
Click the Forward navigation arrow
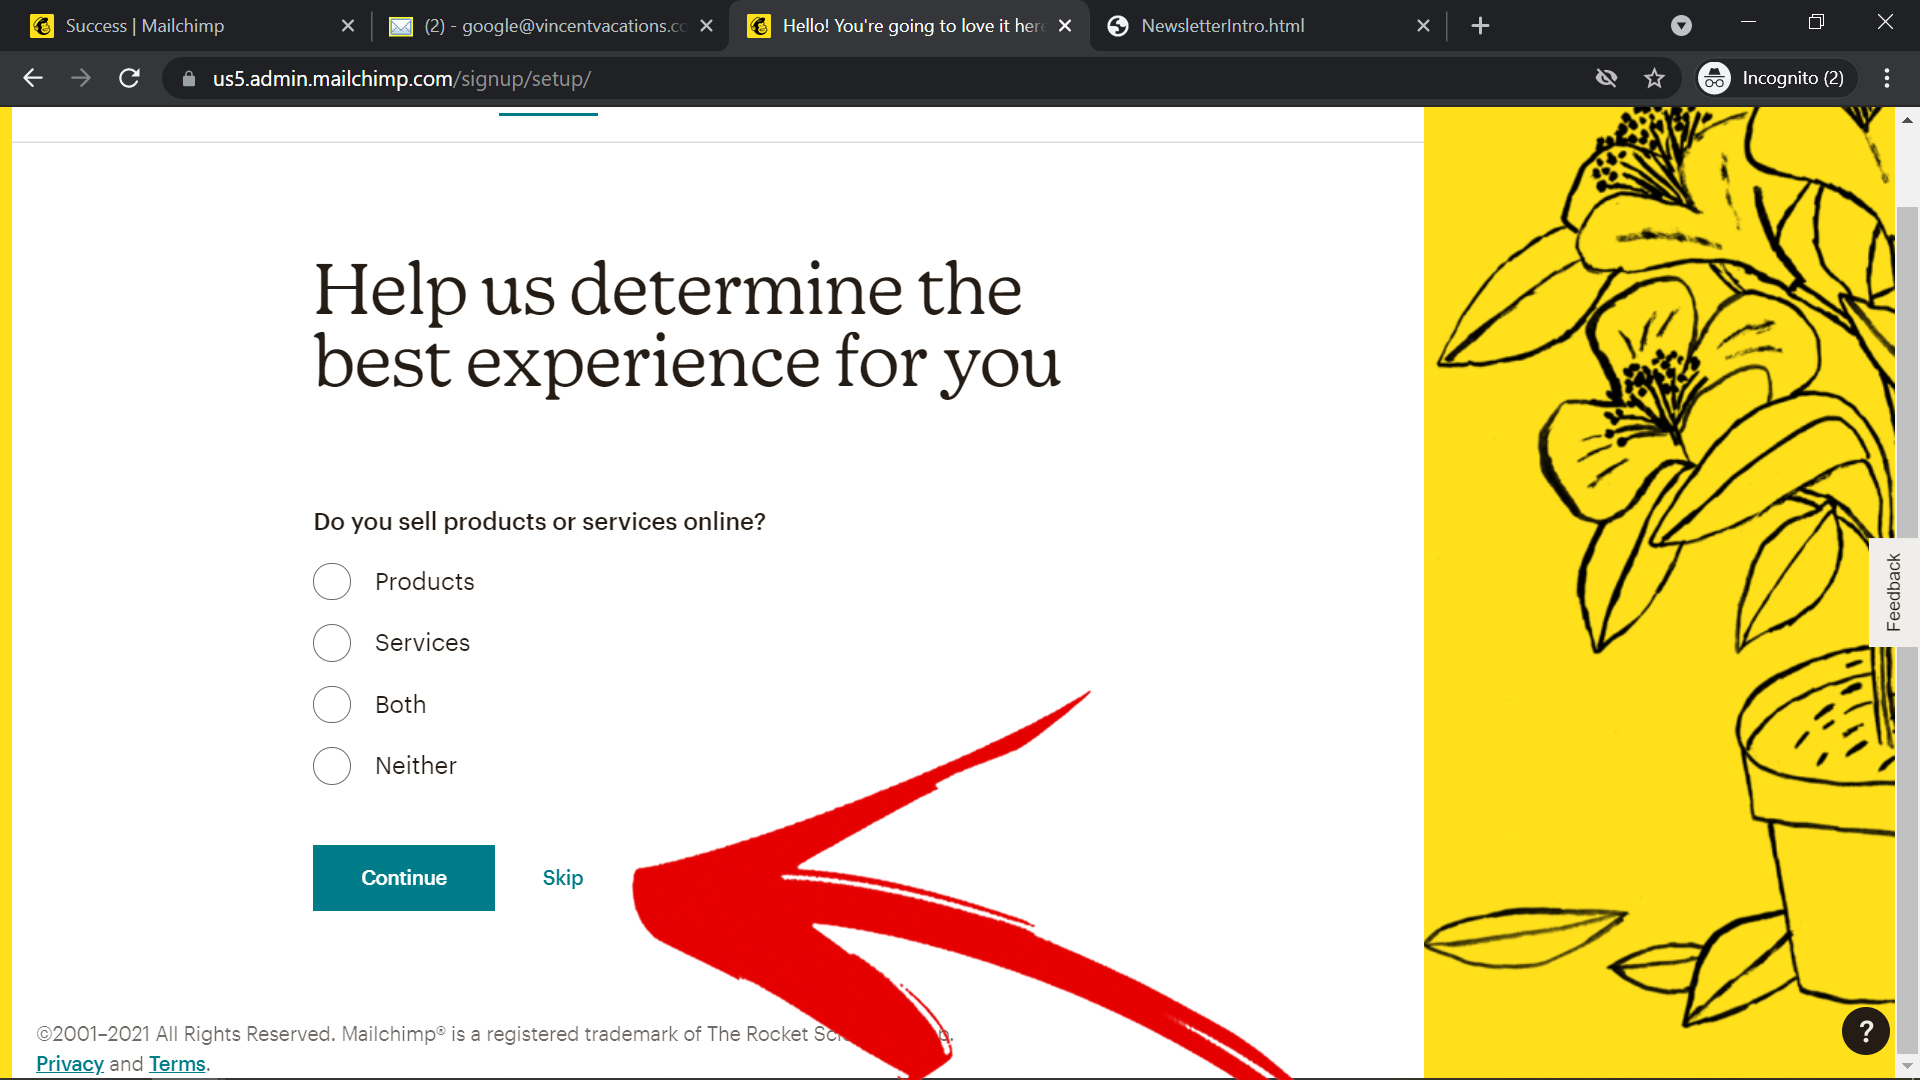point(81,78)
